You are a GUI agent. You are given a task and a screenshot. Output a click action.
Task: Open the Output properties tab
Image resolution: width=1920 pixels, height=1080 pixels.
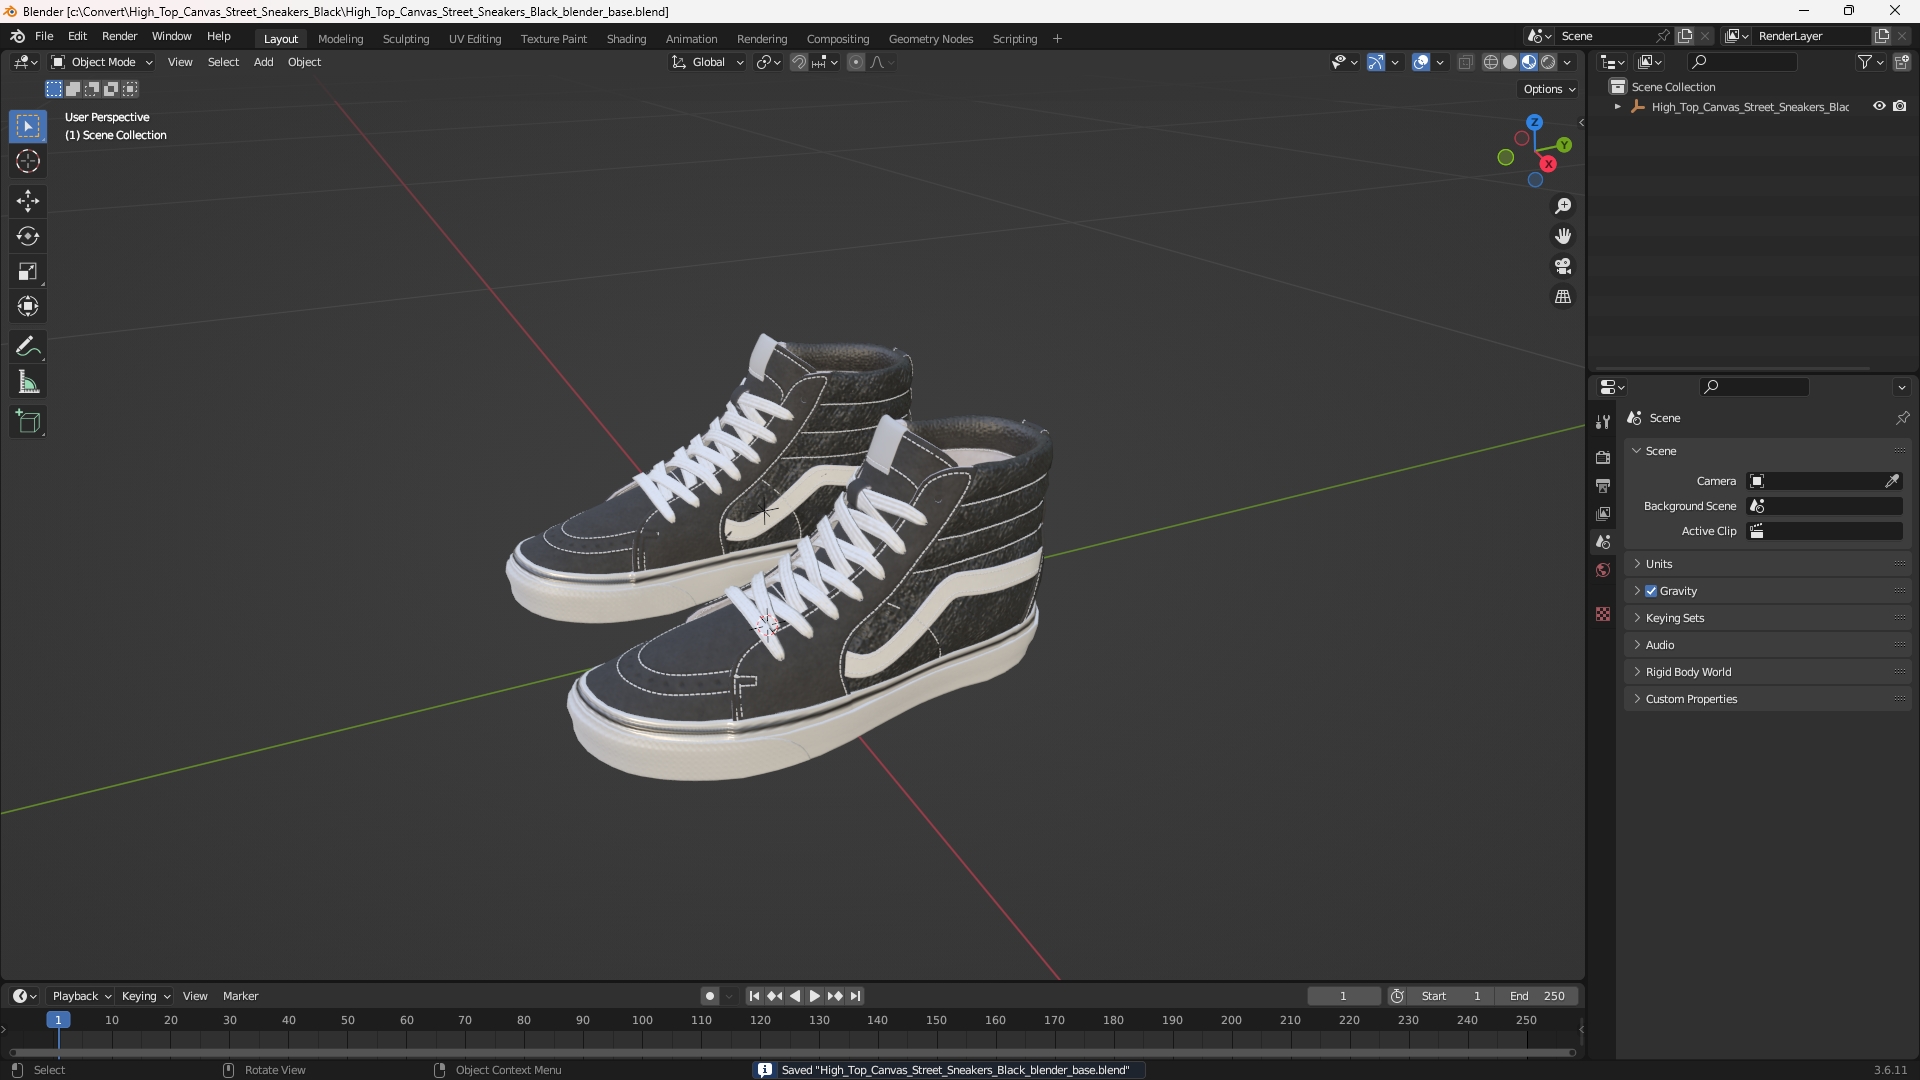[1603, 485]
